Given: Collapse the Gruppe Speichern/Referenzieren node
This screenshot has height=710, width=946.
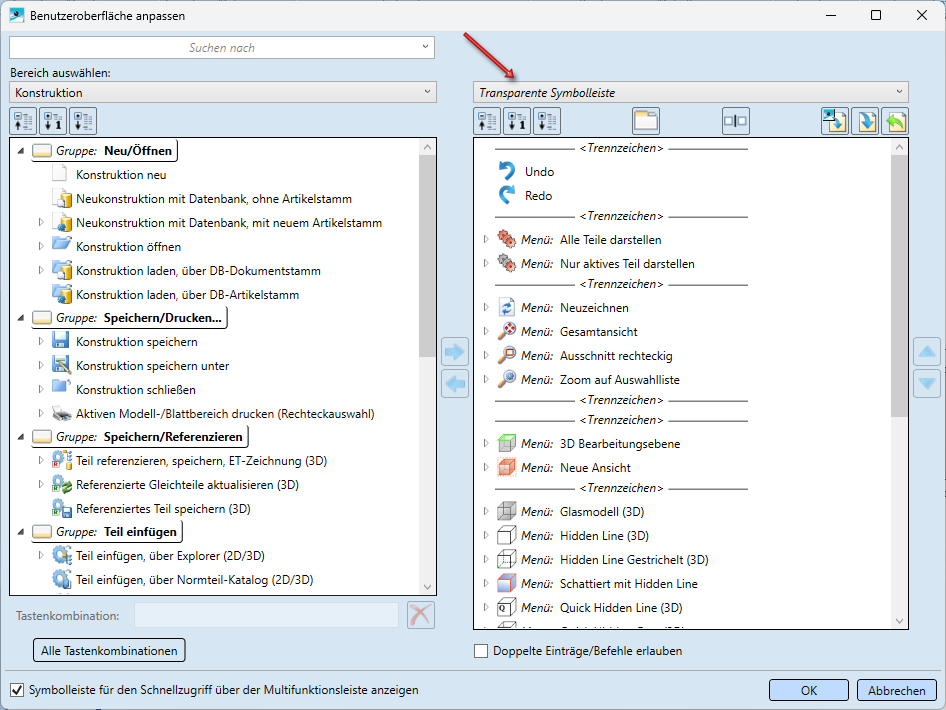Looking at the screenshot, I should (21, 436).
